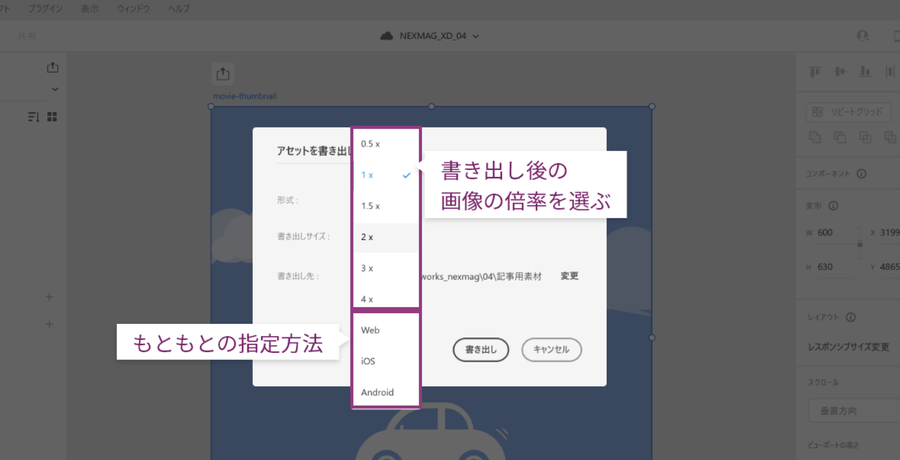Click the align top icon
This screenshot has width=900, height=460.
(814, 72)
